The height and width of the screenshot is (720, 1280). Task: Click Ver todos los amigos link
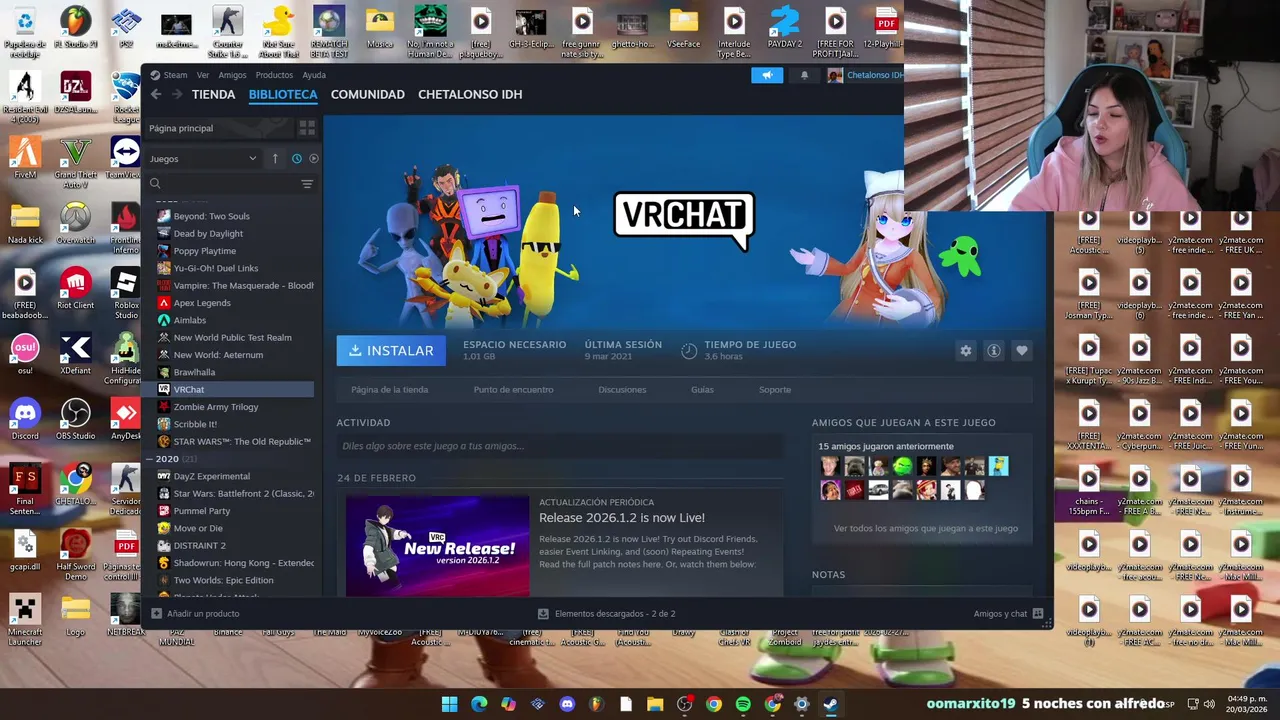tap(926, 528)
